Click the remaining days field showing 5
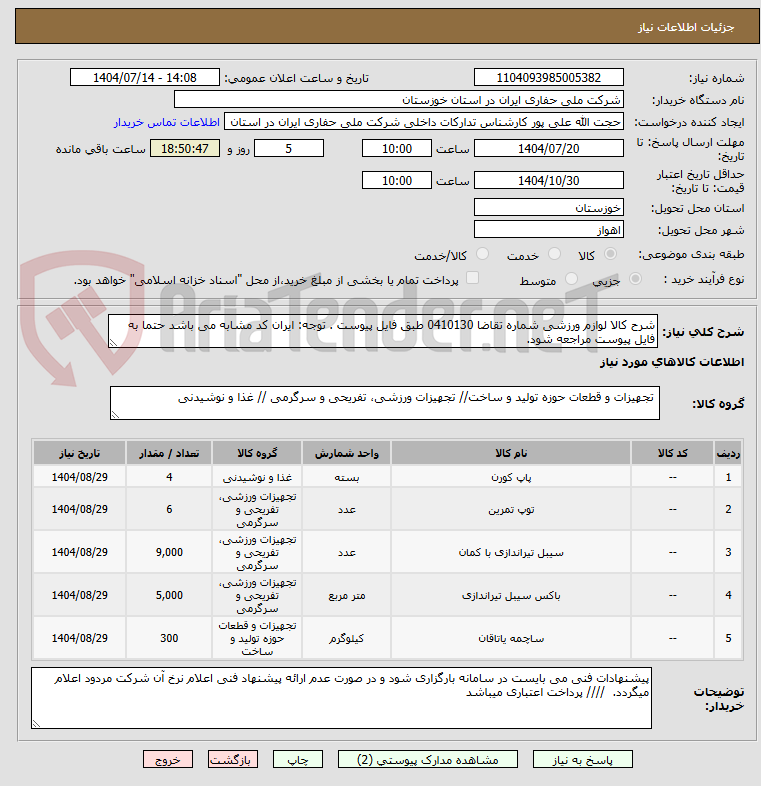This screenshot has width=761, height=786. coord(289,148)
